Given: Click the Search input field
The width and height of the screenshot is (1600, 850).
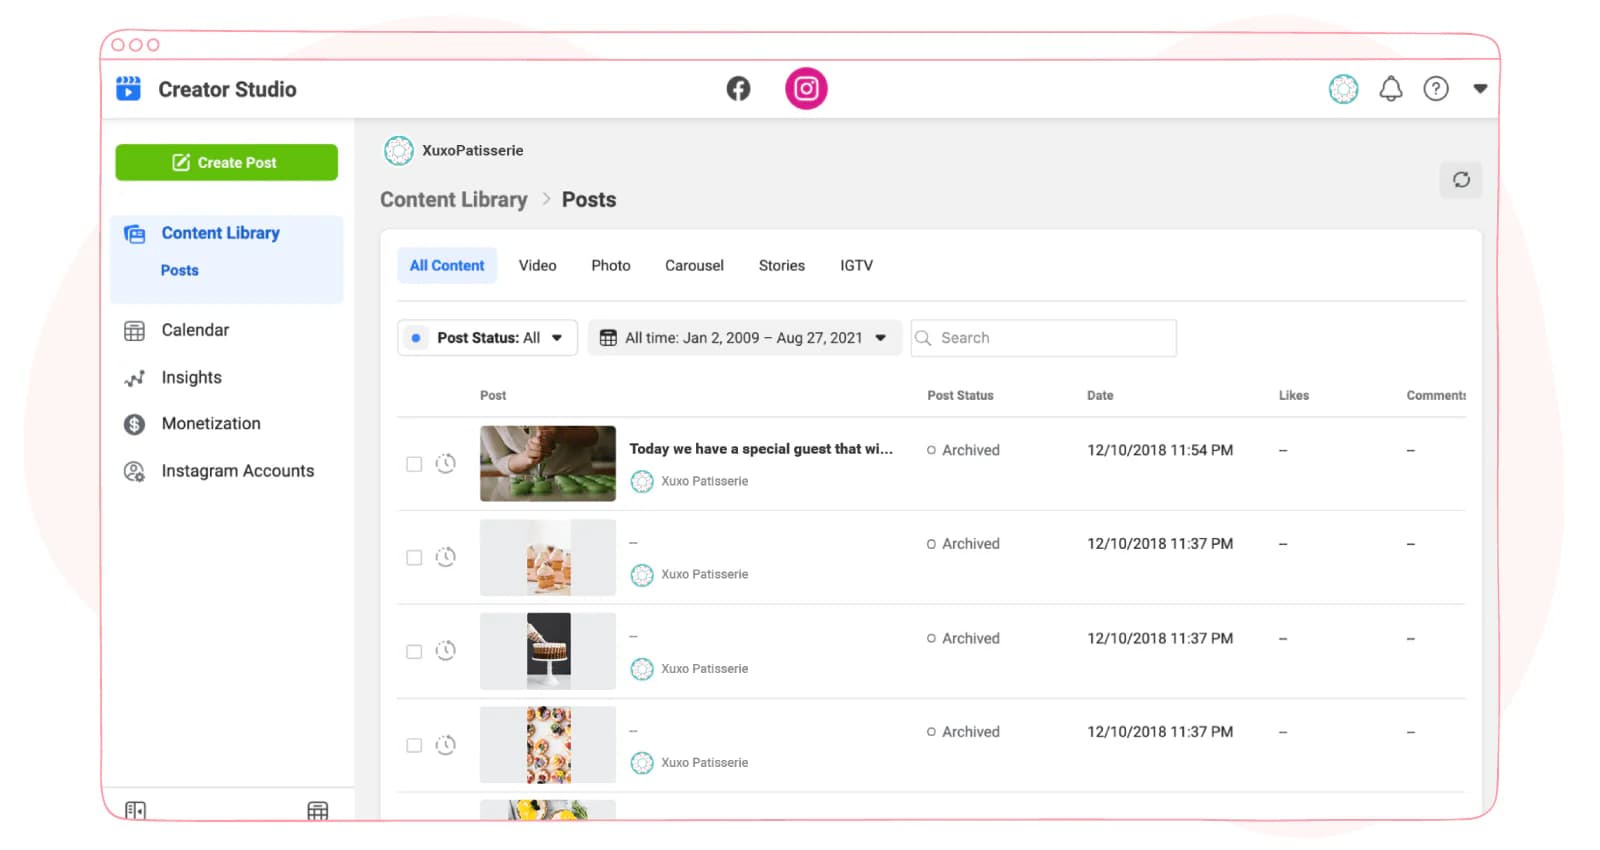Looking at the screenshot, I should (x=1043, y=338).
